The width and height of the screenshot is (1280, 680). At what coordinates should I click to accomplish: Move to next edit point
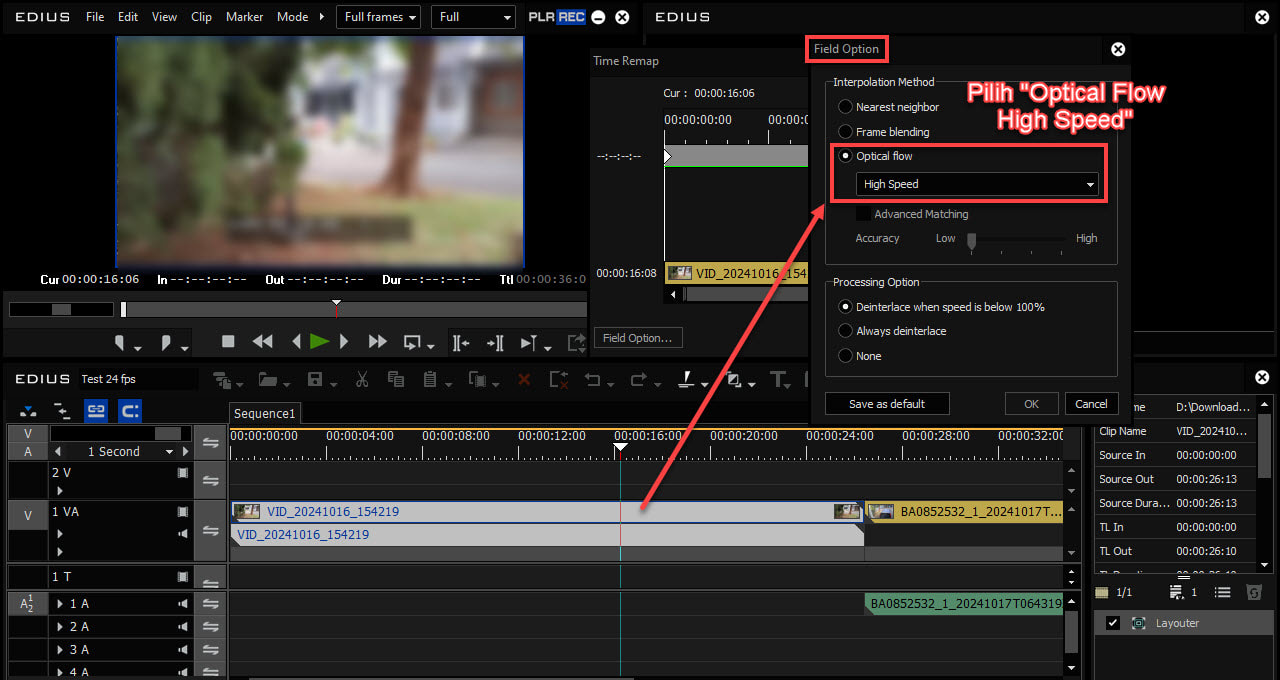pos(495,343)
